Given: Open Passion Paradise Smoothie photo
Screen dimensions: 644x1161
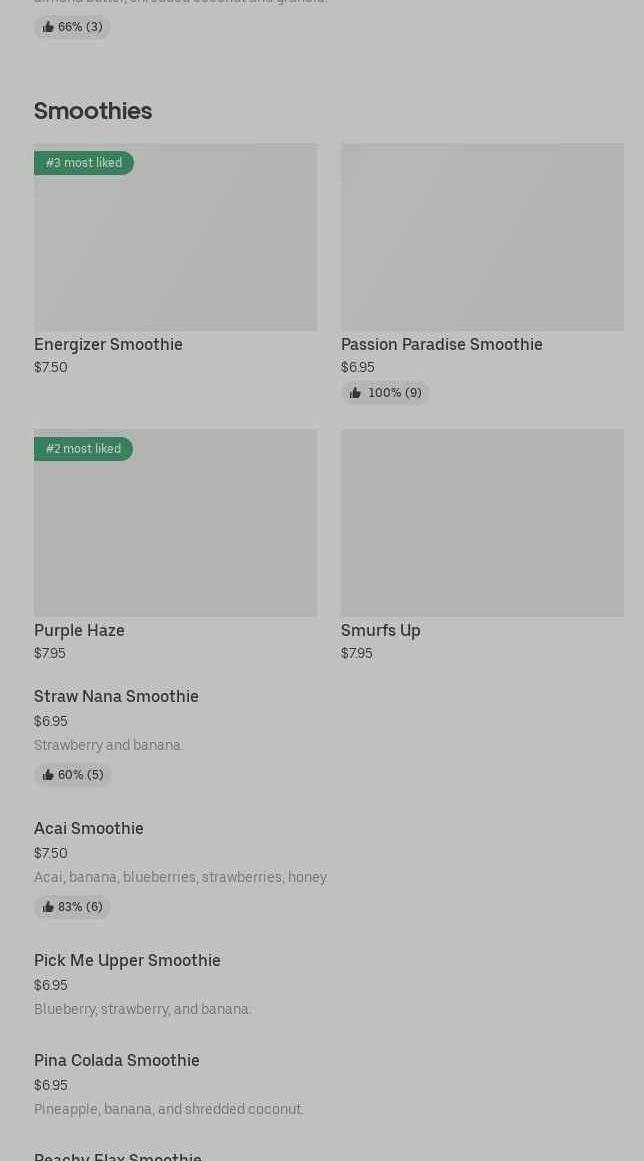Looking at the screenshot, I should [x=482, y=237].
